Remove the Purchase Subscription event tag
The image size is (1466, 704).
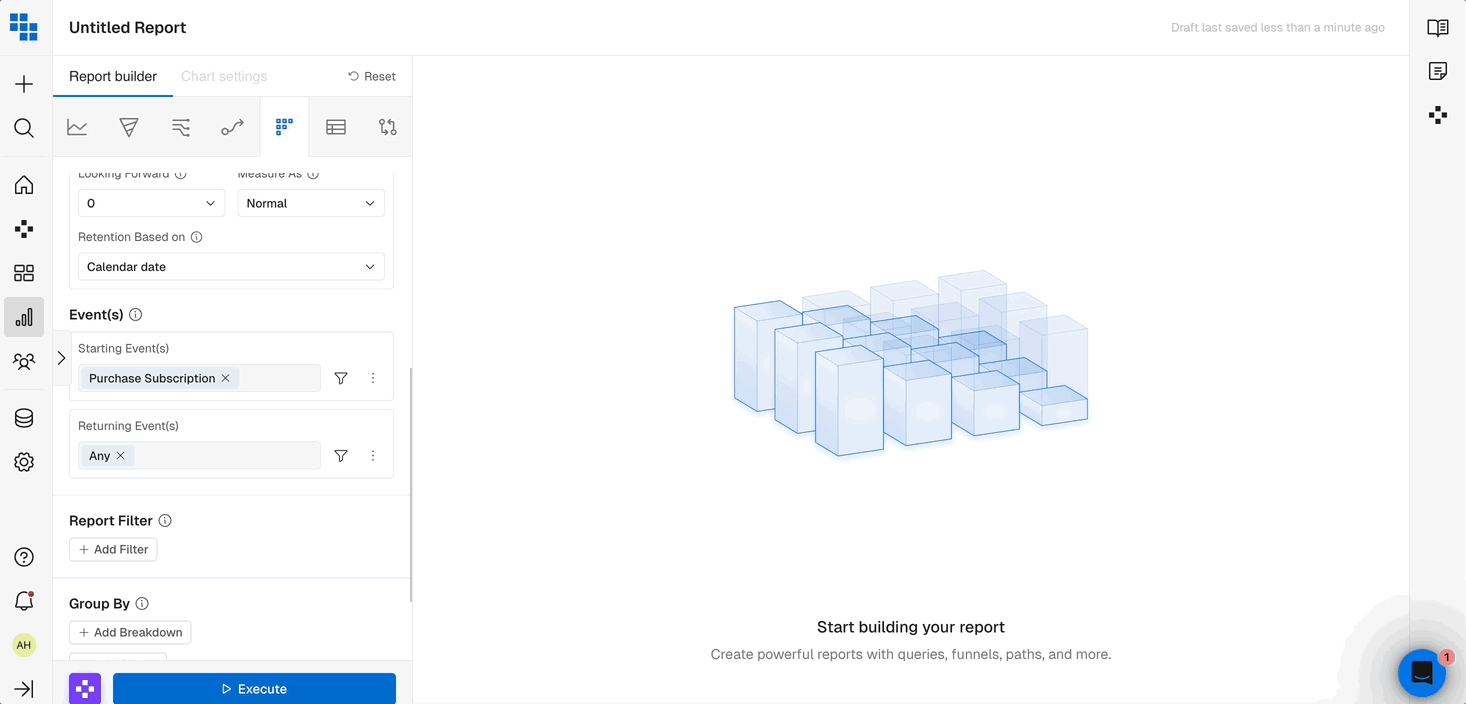(226, 378)
